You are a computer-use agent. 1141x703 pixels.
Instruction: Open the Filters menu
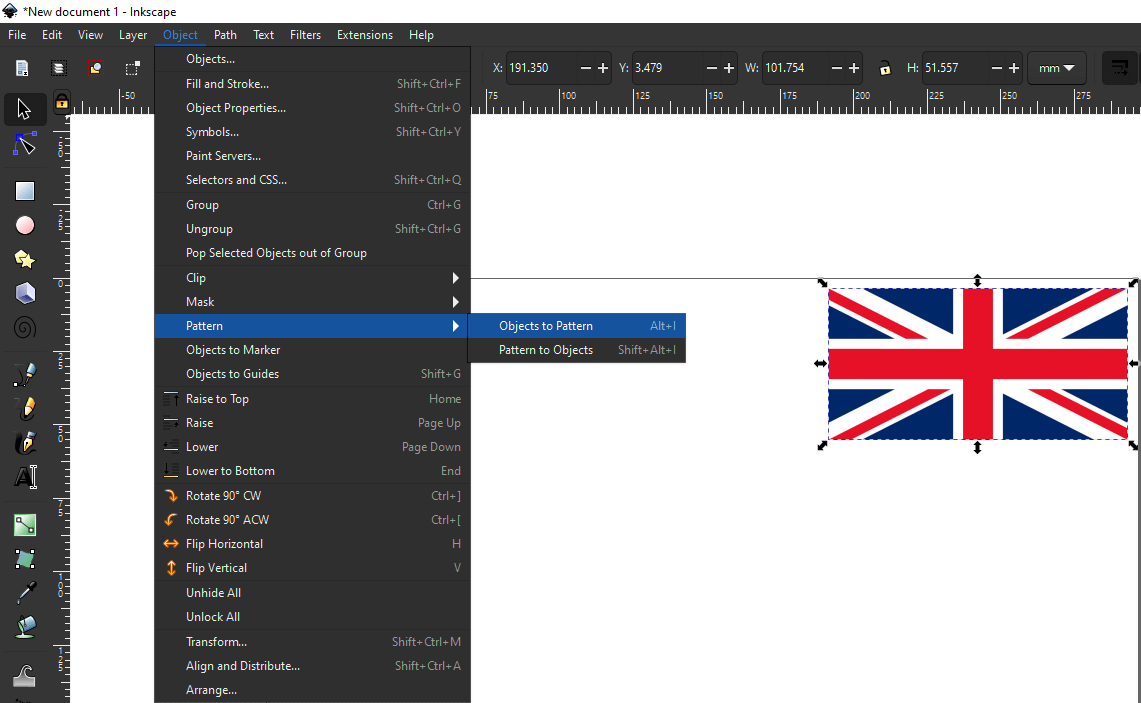(x=305, y=35)
